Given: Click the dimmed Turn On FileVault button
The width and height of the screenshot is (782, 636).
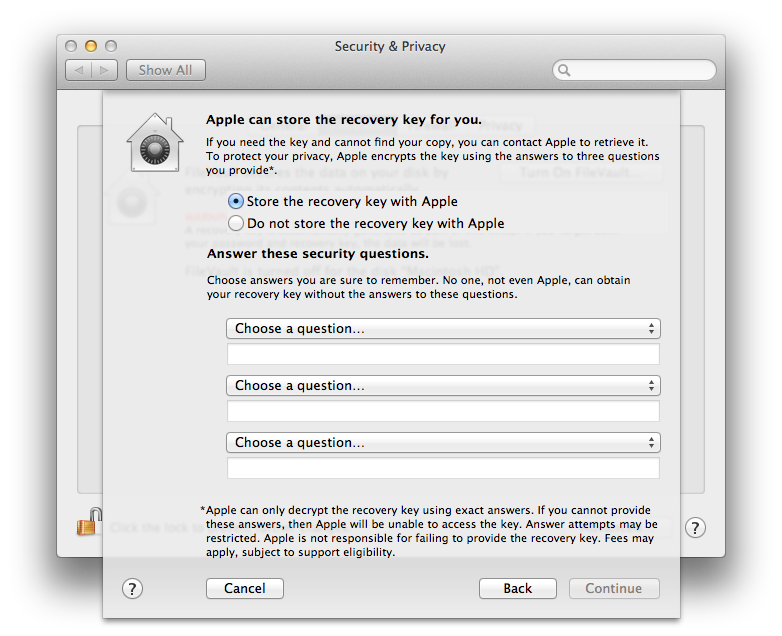Looking at the screenshot, I should pos(582,173).
